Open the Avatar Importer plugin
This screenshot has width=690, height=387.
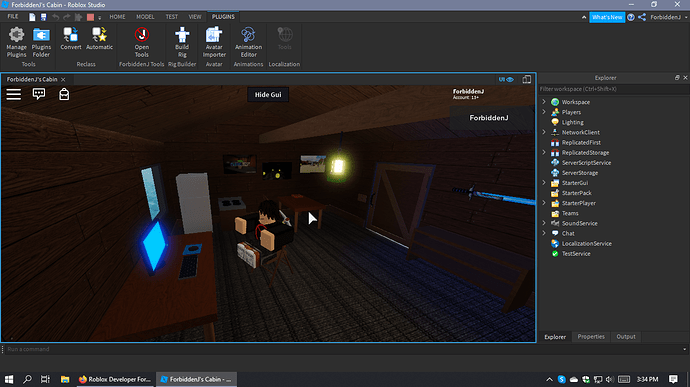click(214, 42)
